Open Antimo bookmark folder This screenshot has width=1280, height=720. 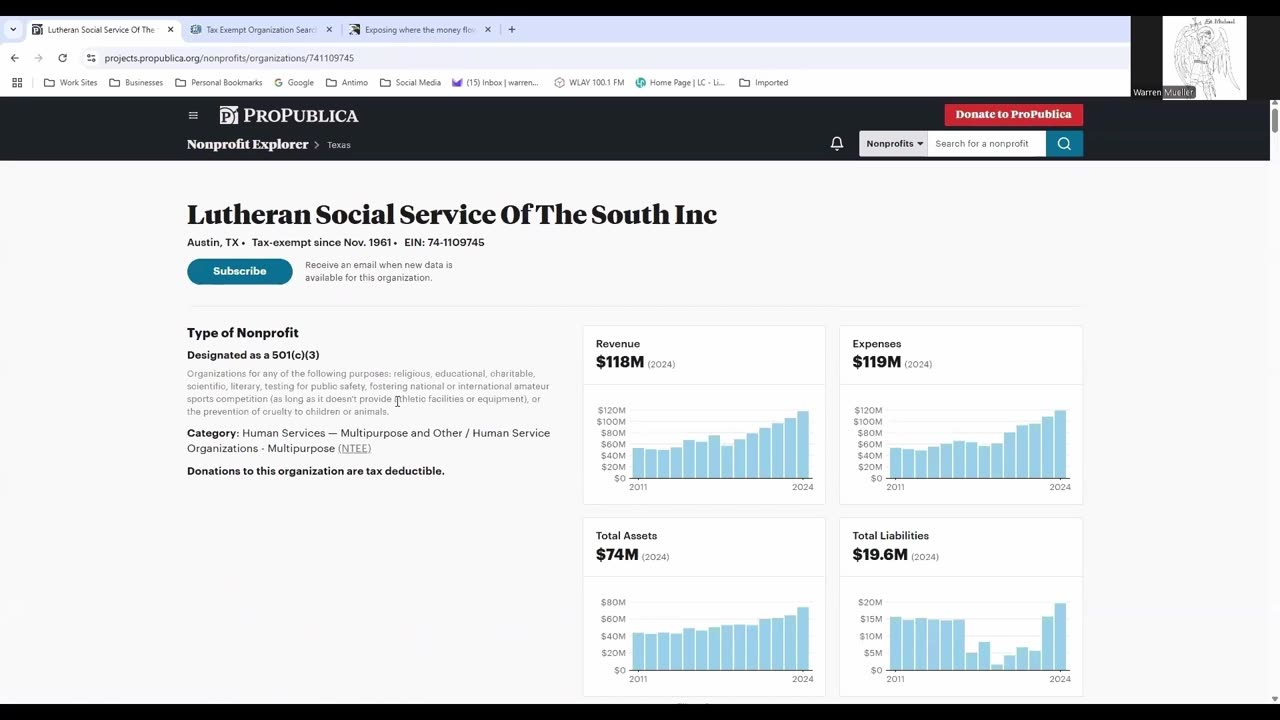pyautogui.click(x=347, y=83)
